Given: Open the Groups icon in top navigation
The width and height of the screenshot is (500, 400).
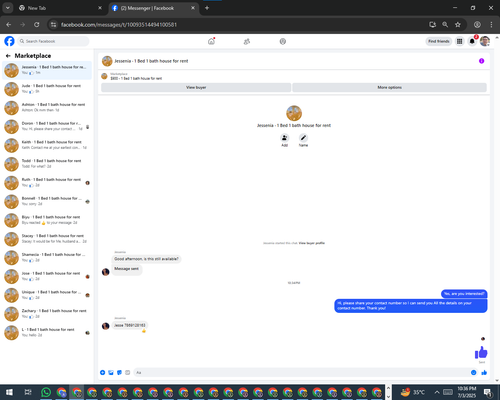Looking at the screenshot, I should pyautogui.click(x=283, y=41).
